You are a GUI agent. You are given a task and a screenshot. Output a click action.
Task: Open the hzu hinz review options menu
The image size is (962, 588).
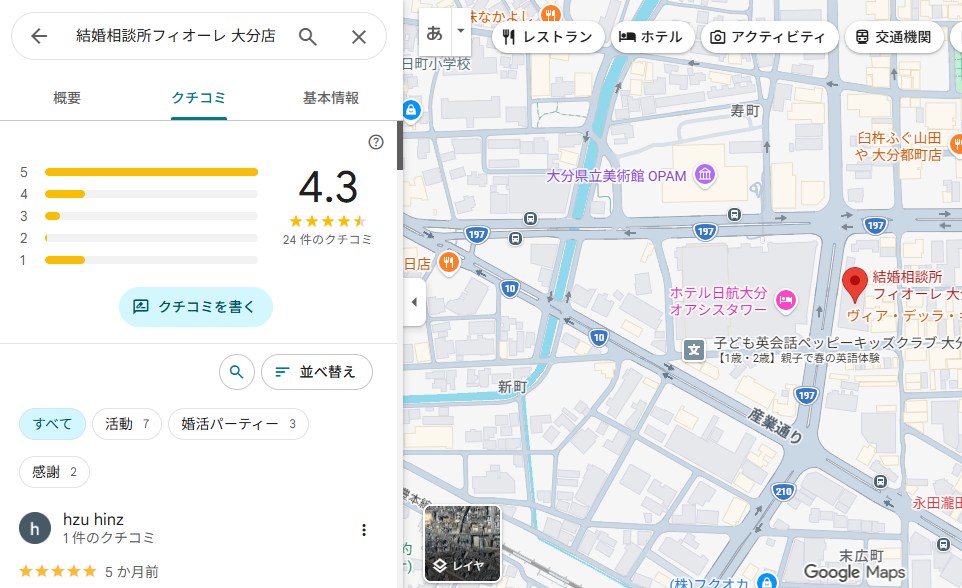pyautogui.click(x=364, y=530)
